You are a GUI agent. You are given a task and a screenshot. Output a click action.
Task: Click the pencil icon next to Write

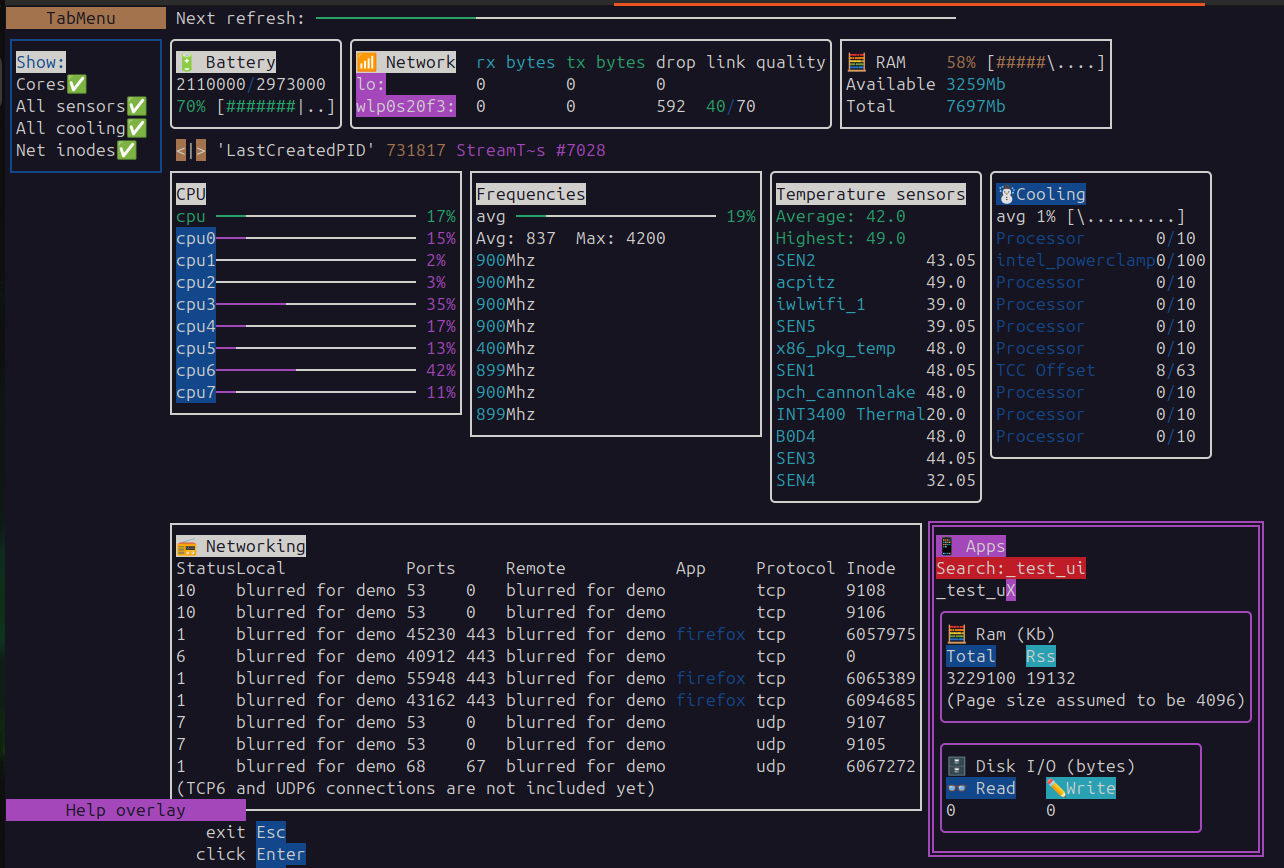[x=1056, y=788]
